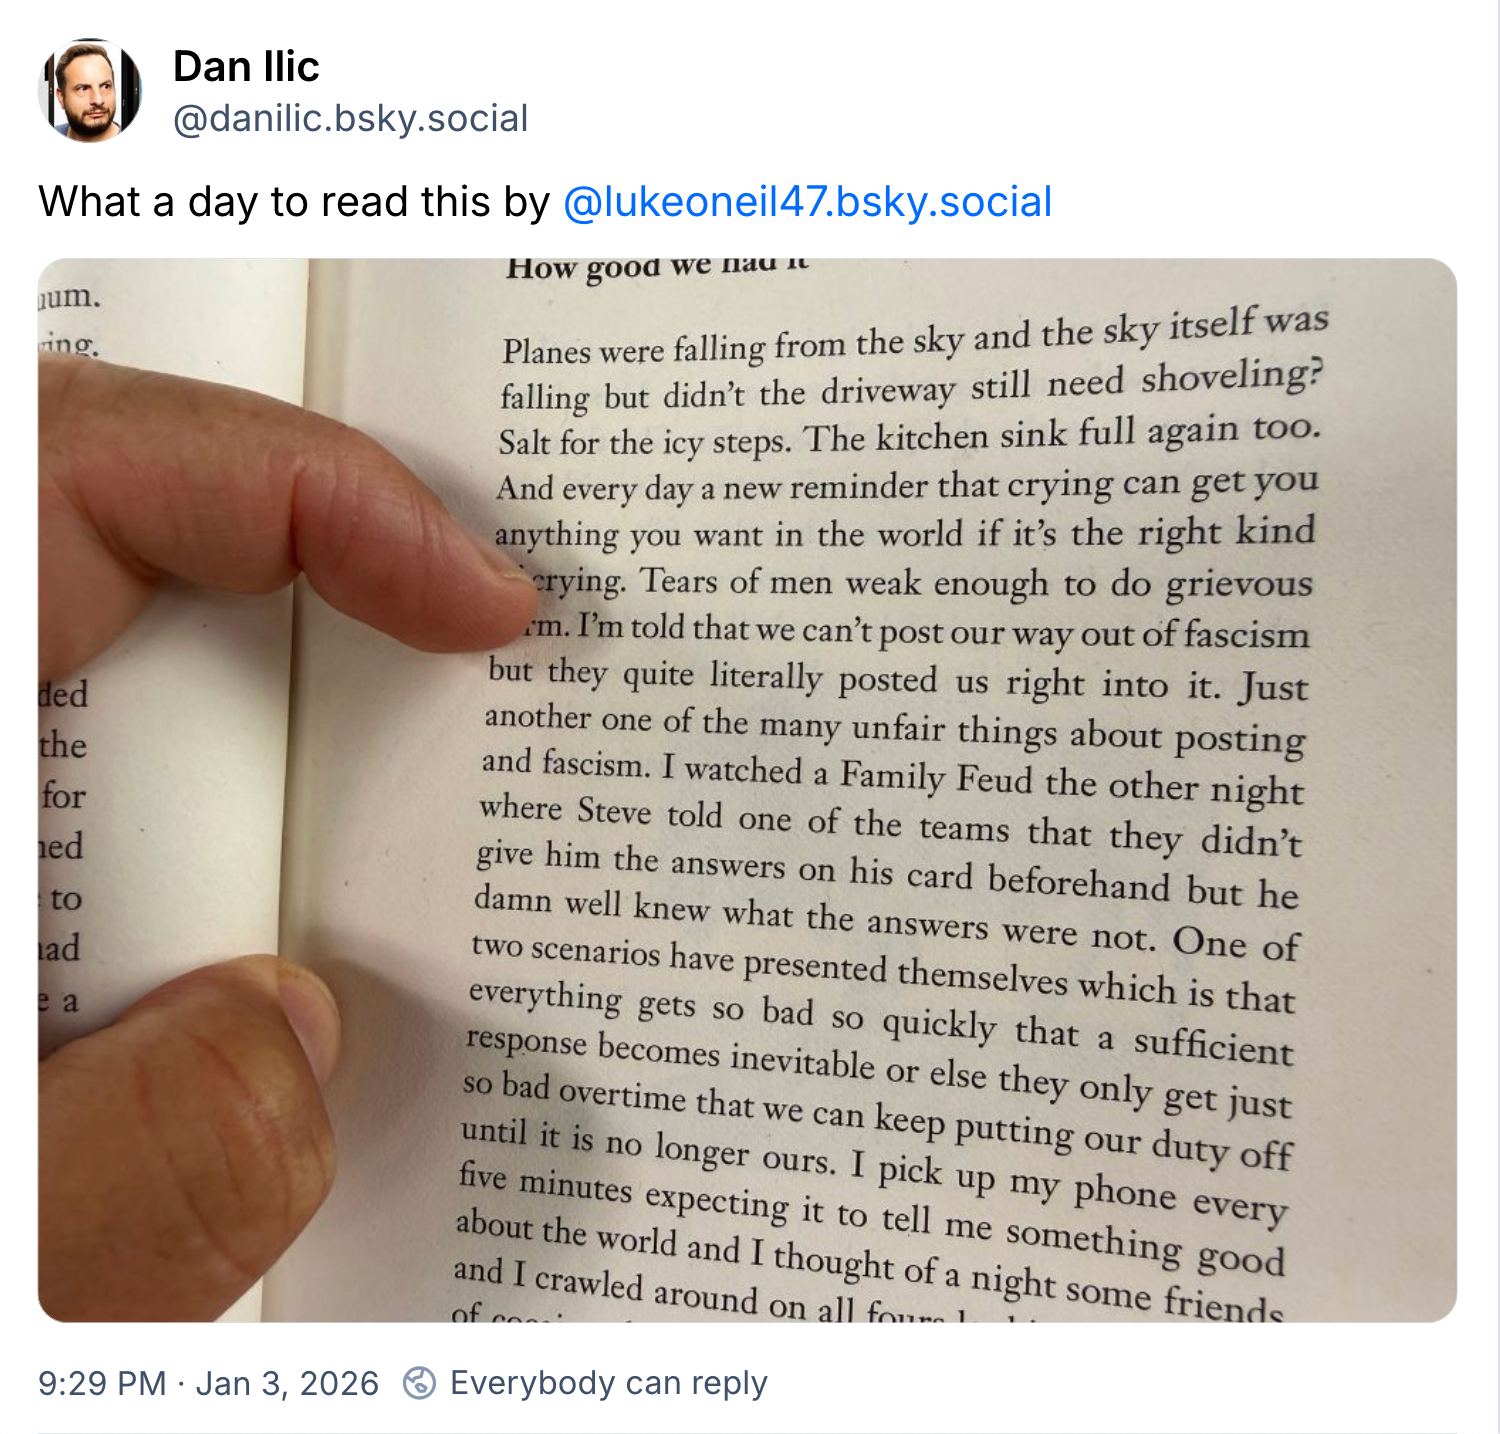Click the globe reply-settings icon
The image size is (1500, 1434).
(419, 1383)
